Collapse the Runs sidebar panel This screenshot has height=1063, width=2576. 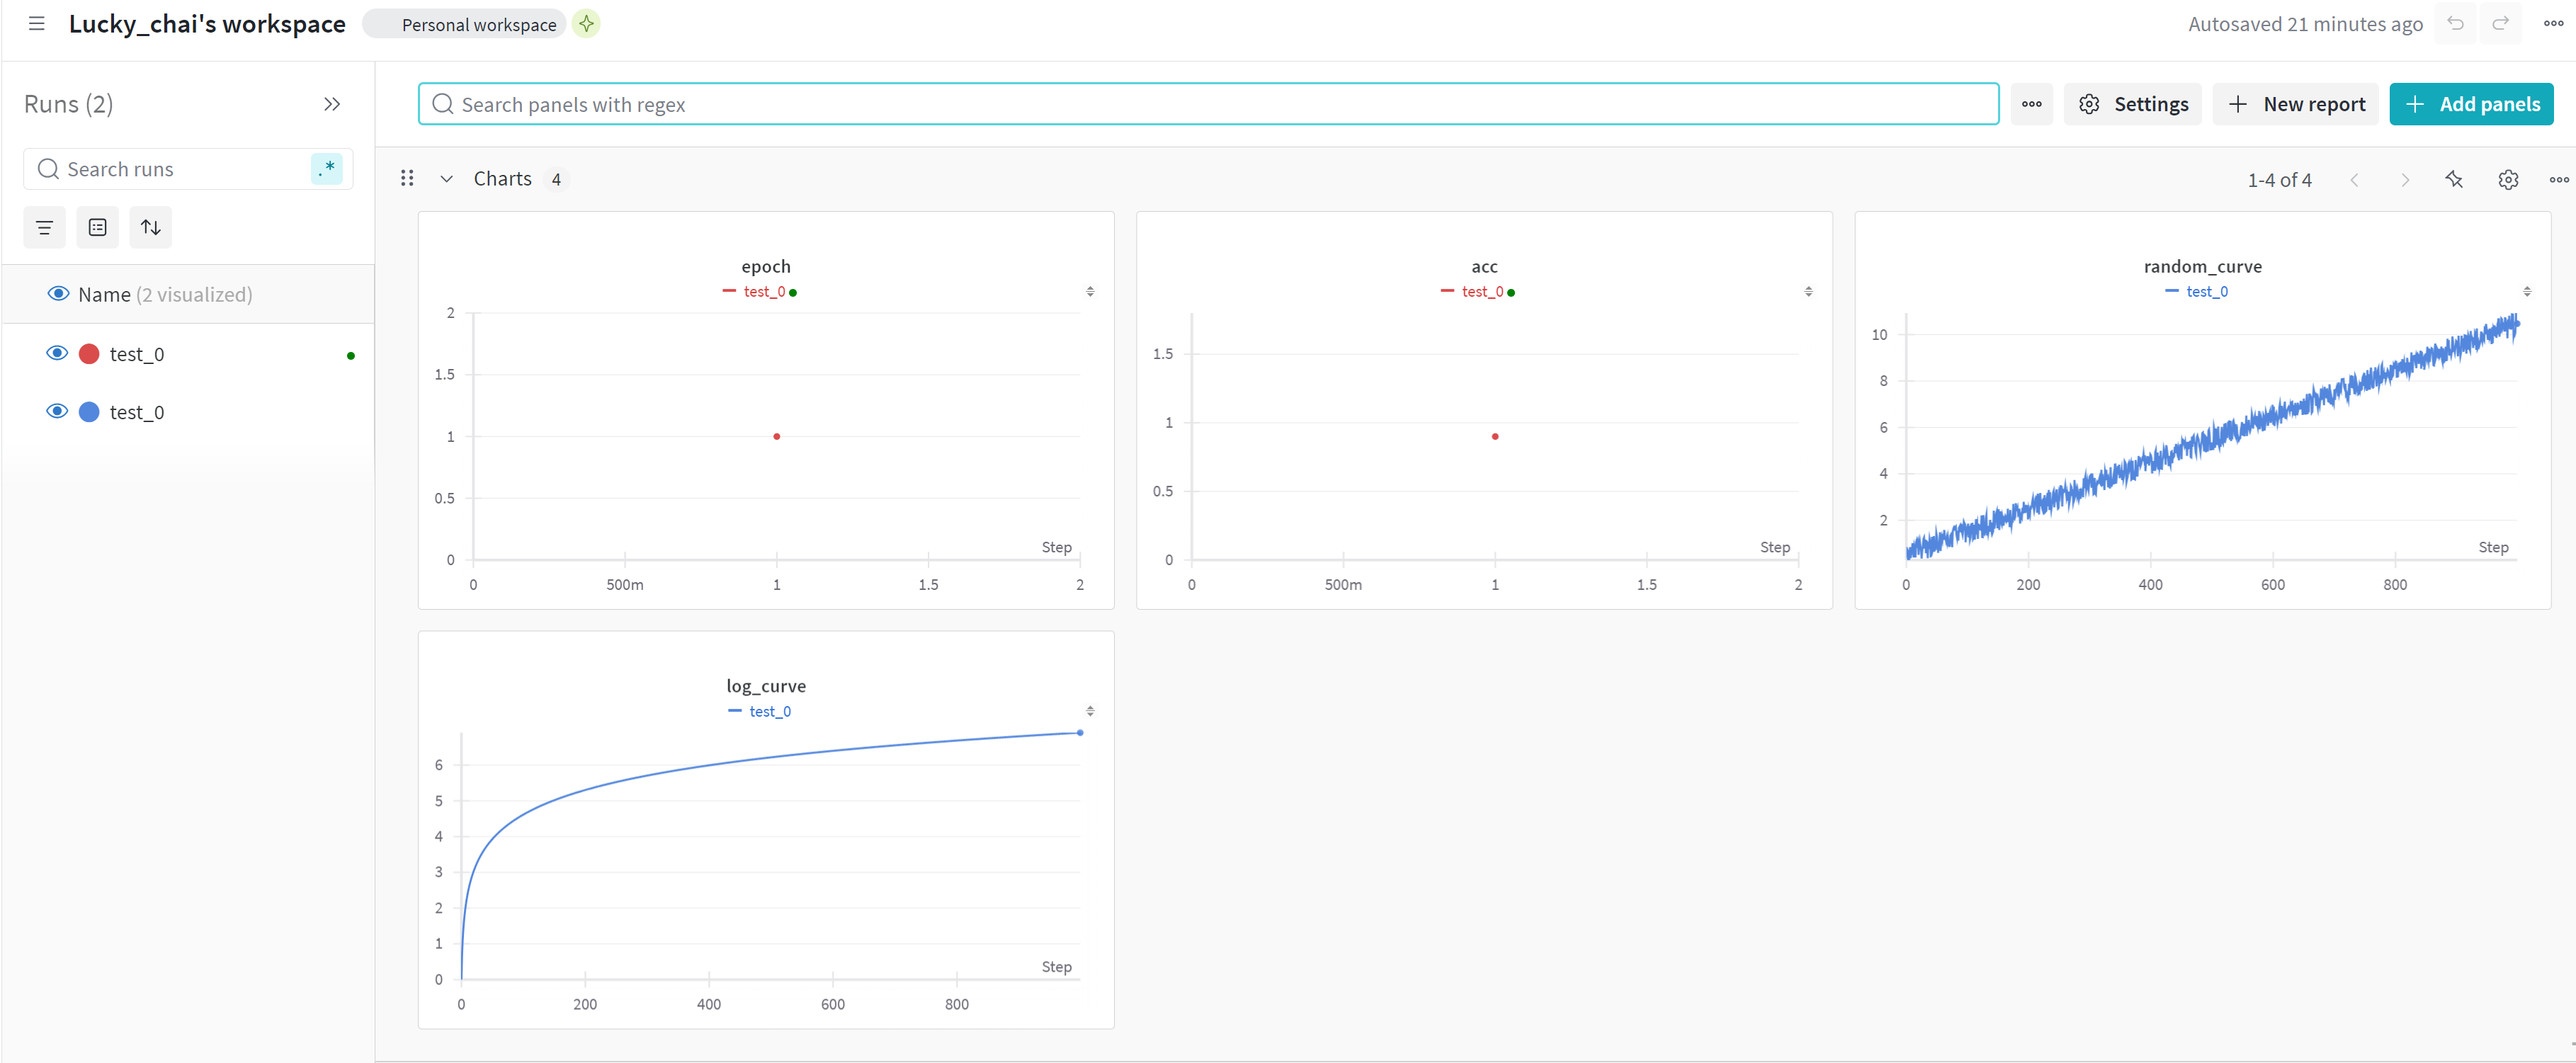tap(332, 104)
